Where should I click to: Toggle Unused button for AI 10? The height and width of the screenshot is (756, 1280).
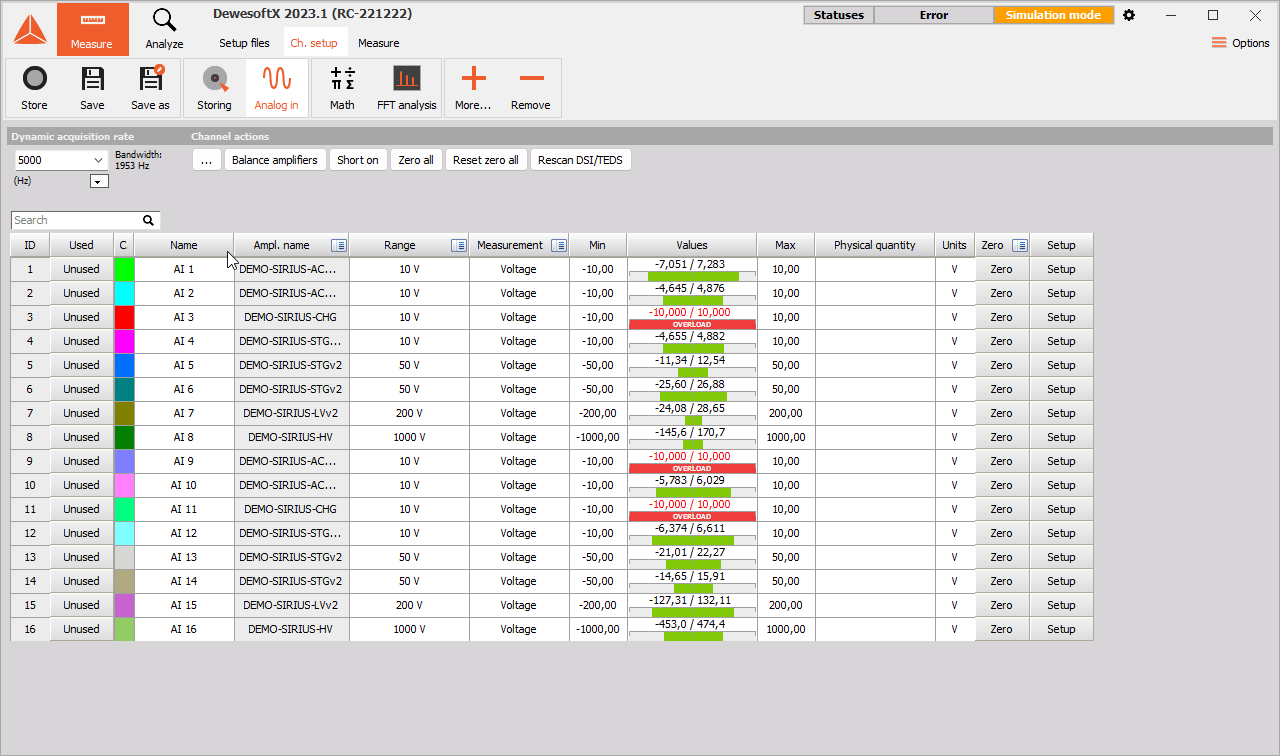click(82, 485)
